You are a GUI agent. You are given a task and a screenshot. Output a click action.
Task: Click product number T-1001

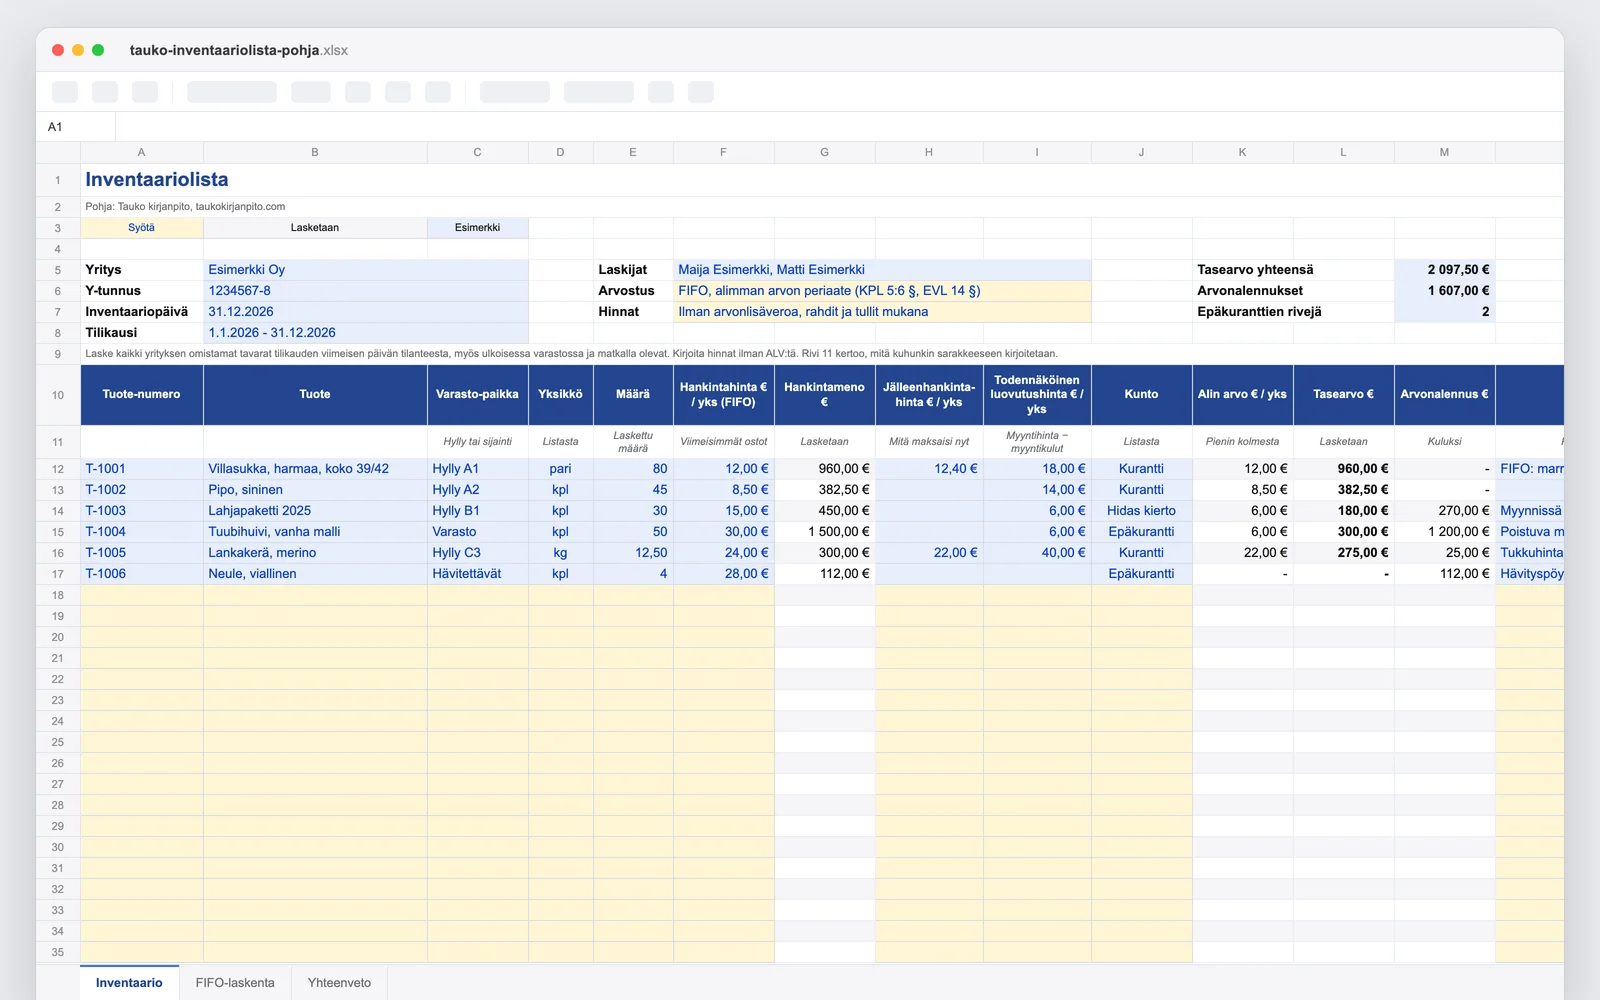click(x=142, y=469)
